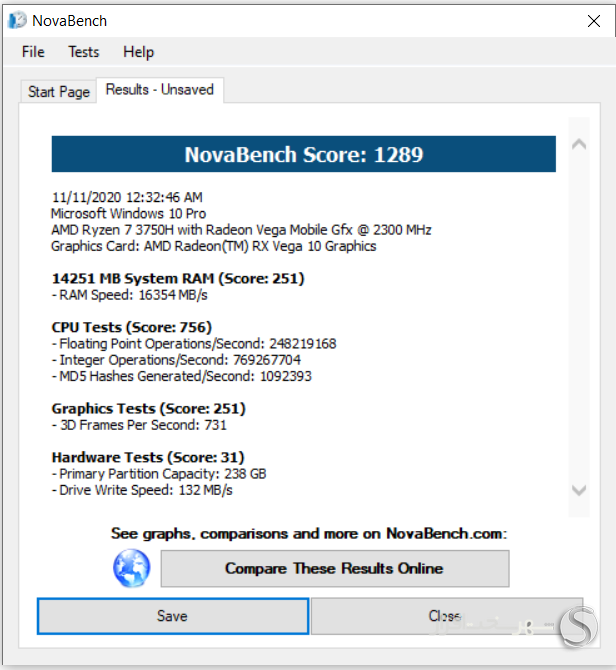Click Primary Partition Capacity: 238 GB

159,473
